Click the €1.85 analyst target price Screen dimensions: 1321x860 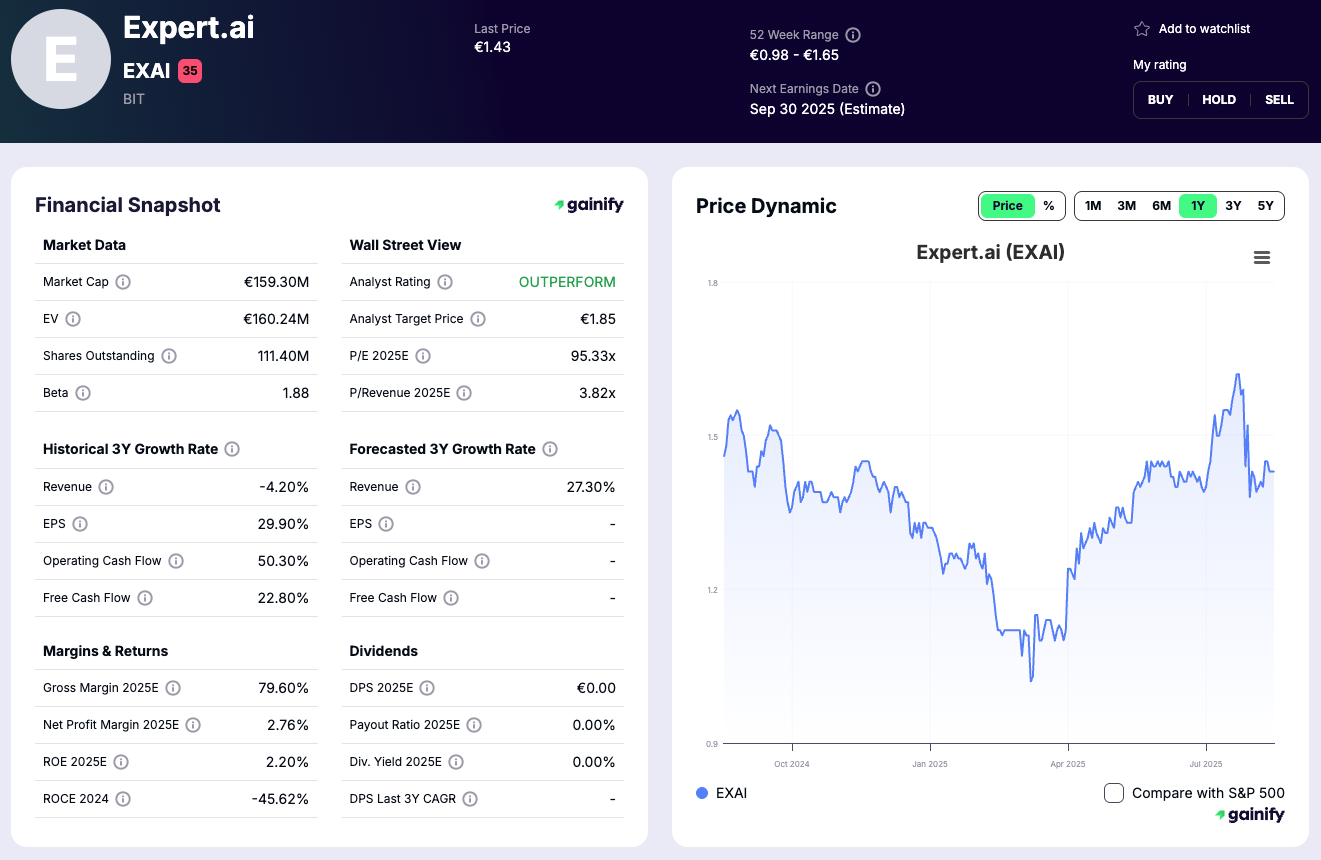(598, 319)
